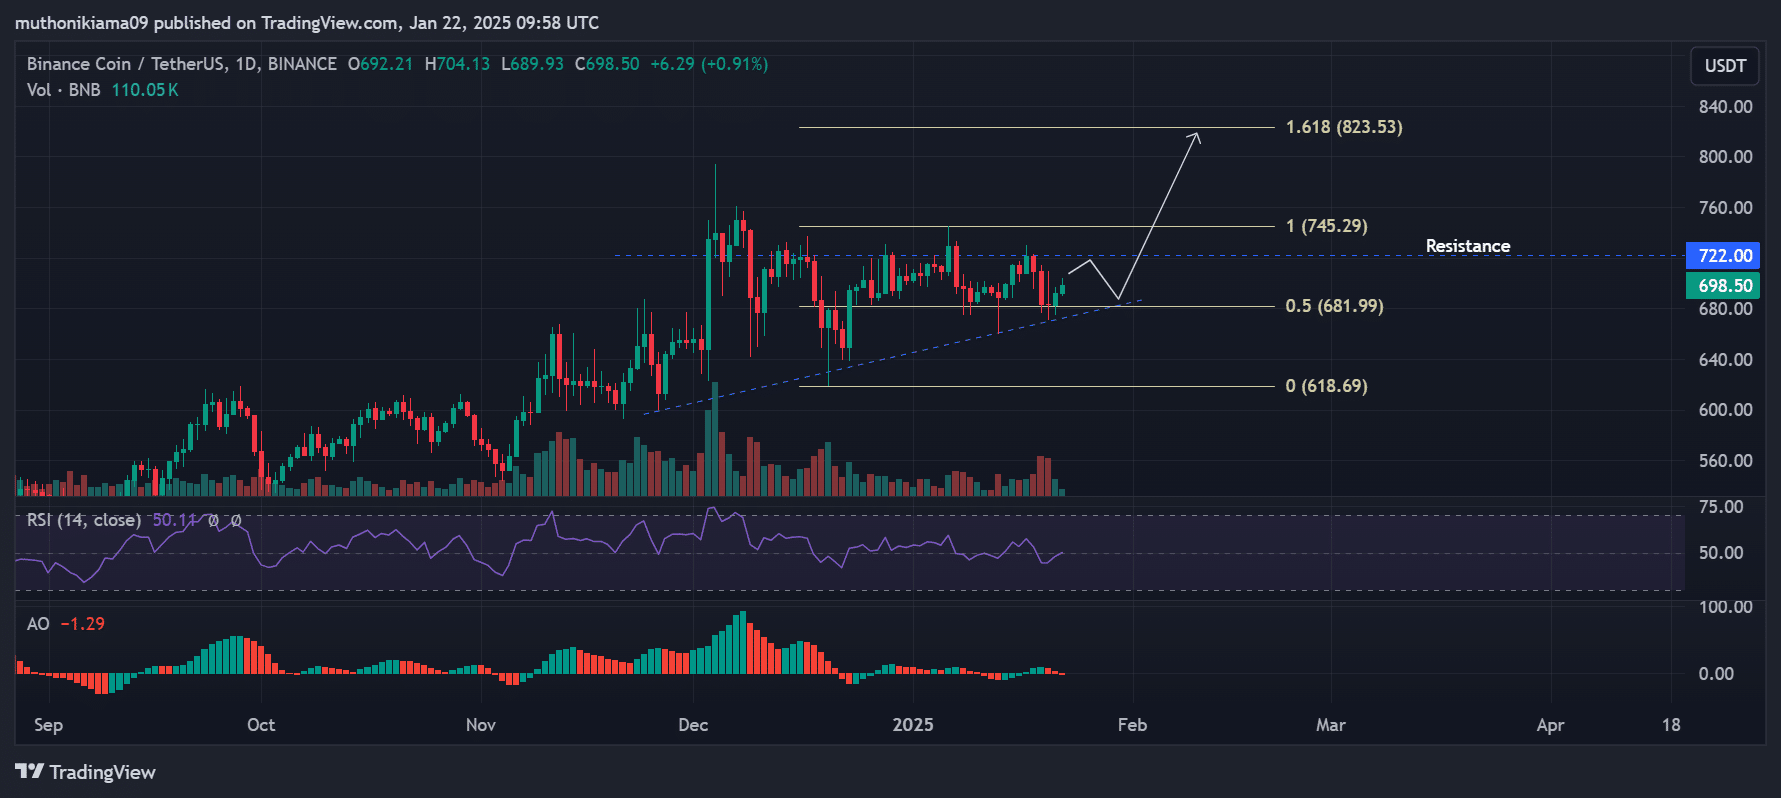Open the Binance Coin / TetherUS symbol title
The width and height of the screenshot is (1781, 798).
click(x=181, y=64)
